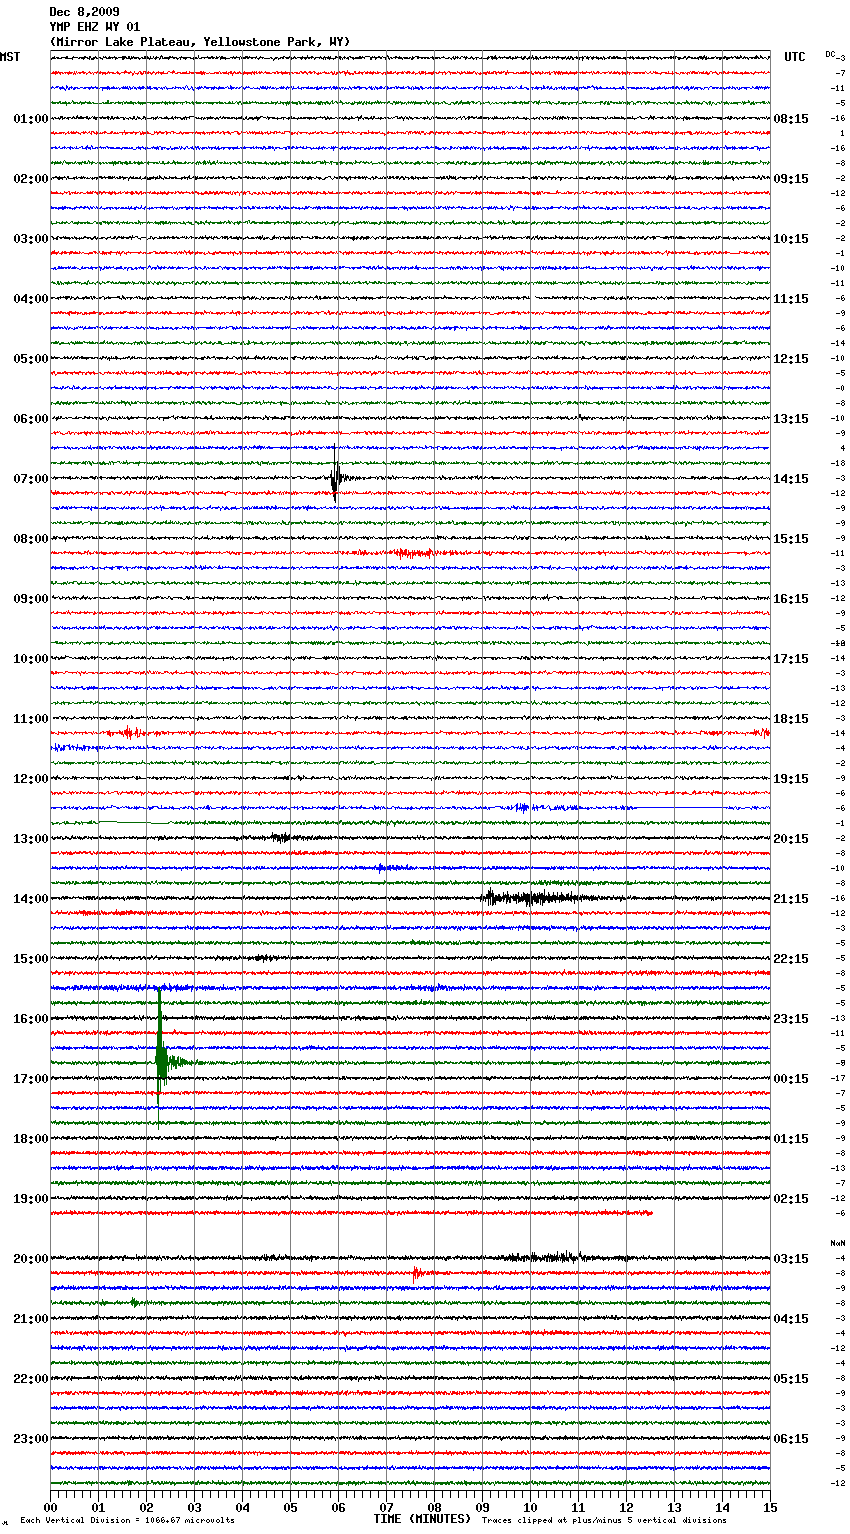The height and width of the screenshot is (1534, 850).
Task: Click the "NaN" value in the DC column
Action: pos(838,1243)
